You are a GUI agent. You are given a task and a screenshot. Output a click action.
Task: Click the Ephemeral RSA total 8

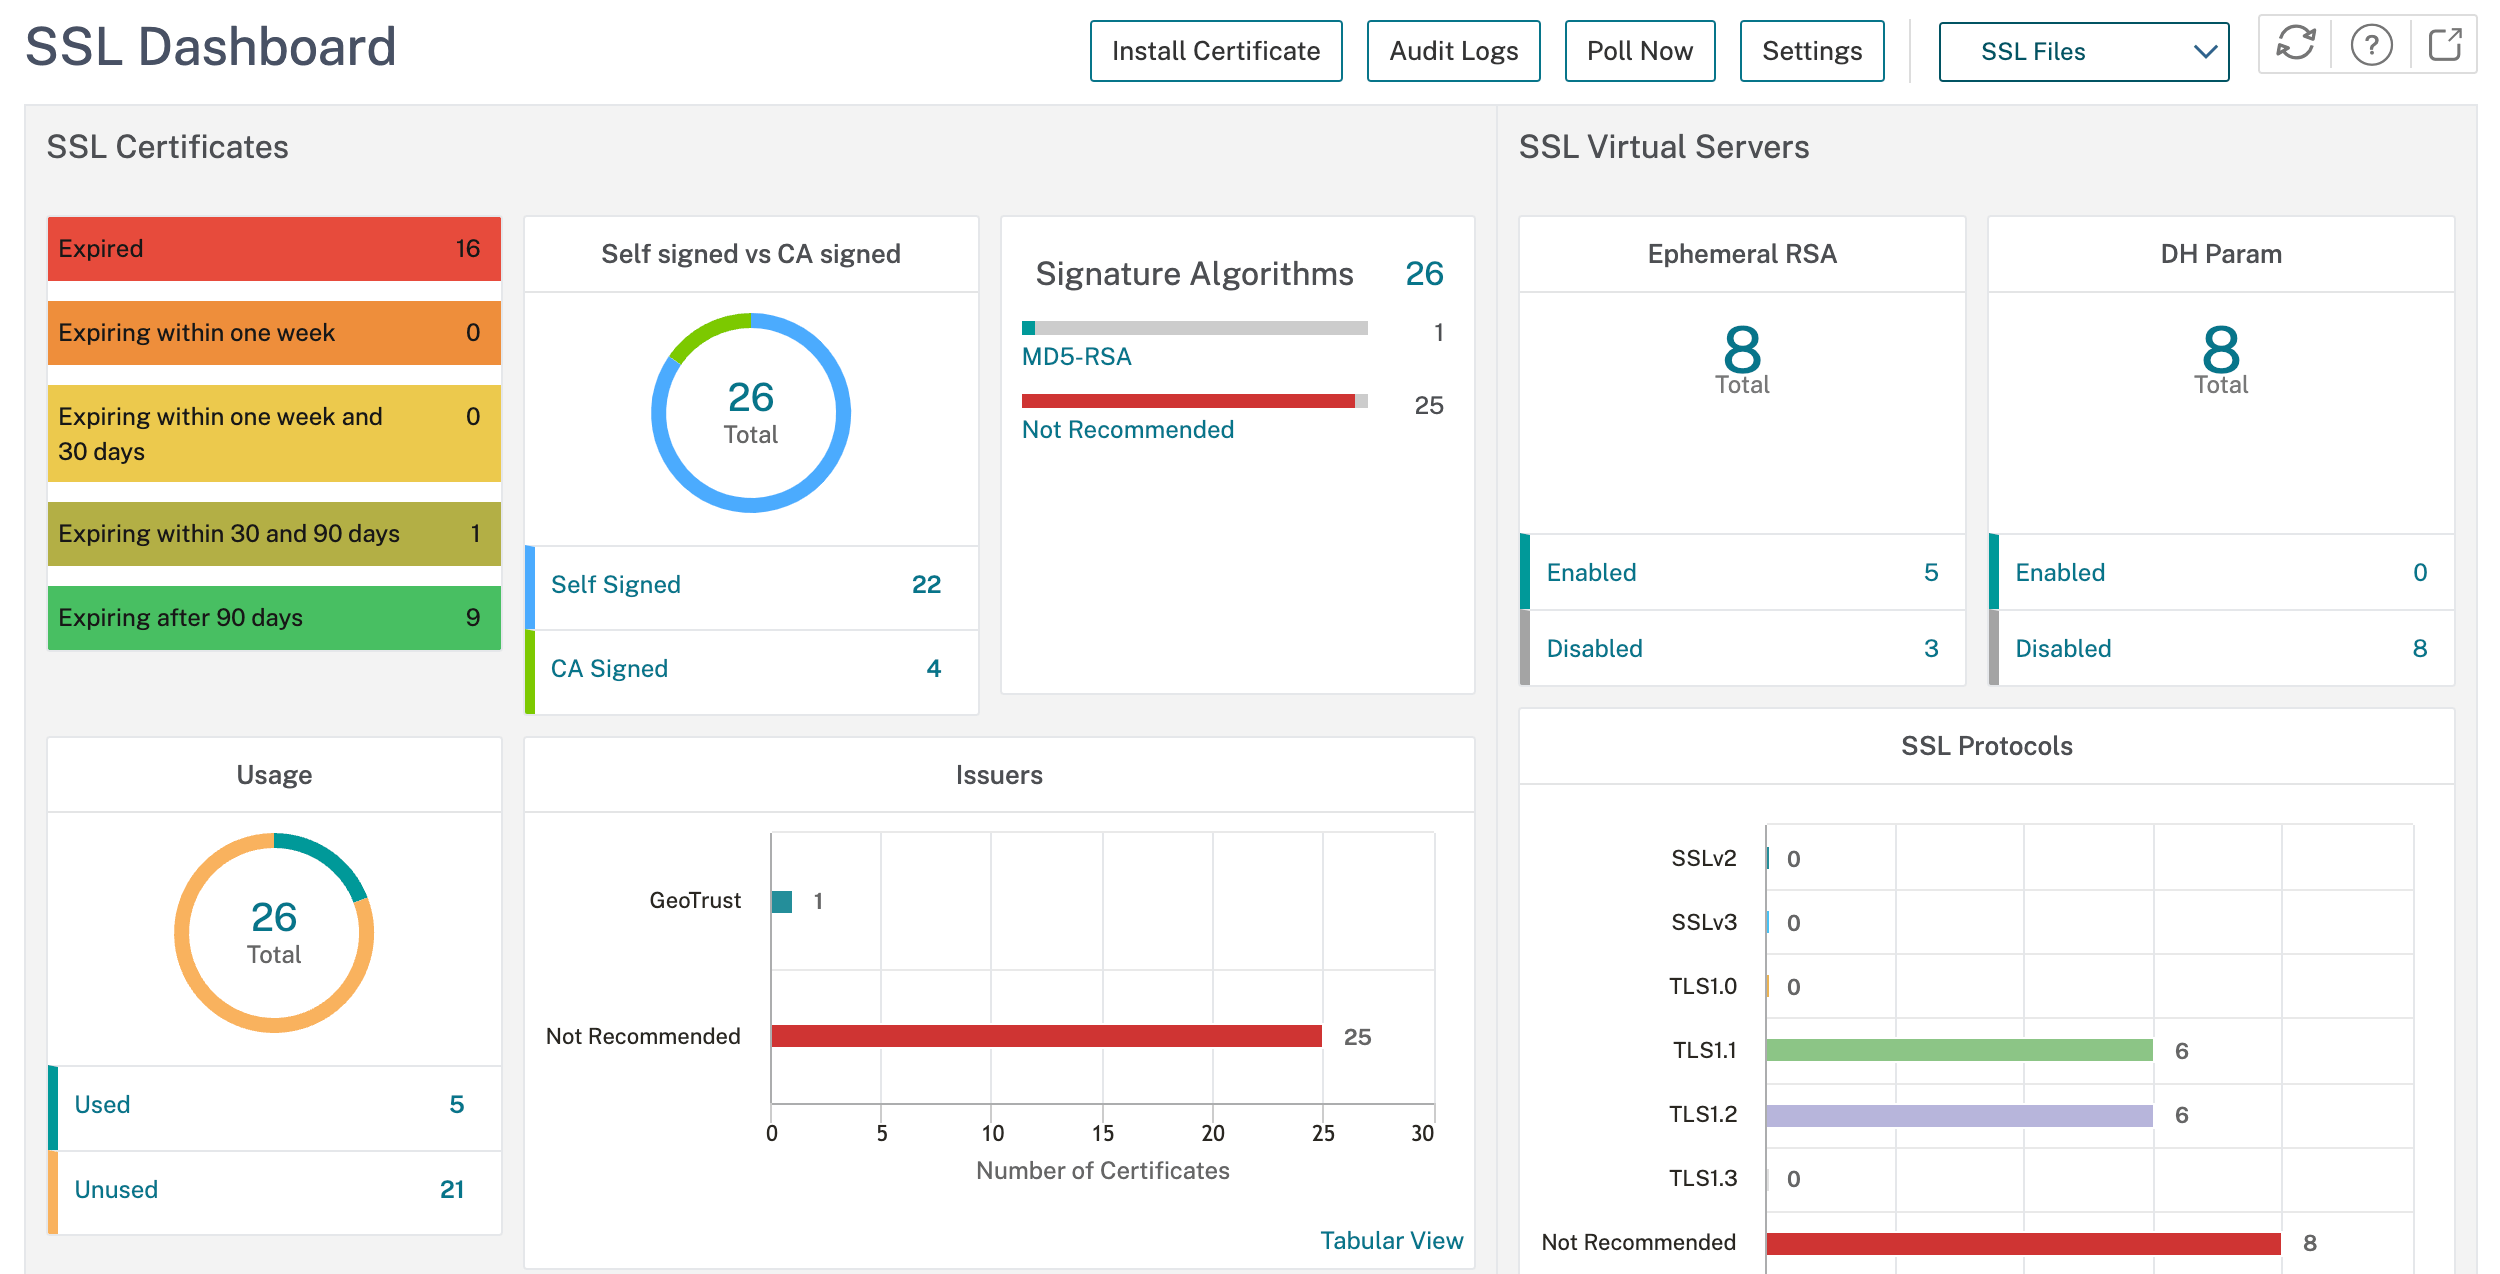1742,351
